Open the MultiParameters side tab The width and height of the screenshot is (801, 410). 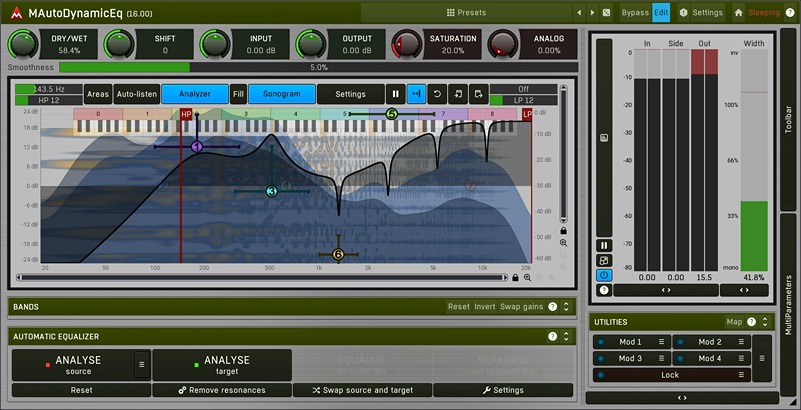[x=788, y=305]
